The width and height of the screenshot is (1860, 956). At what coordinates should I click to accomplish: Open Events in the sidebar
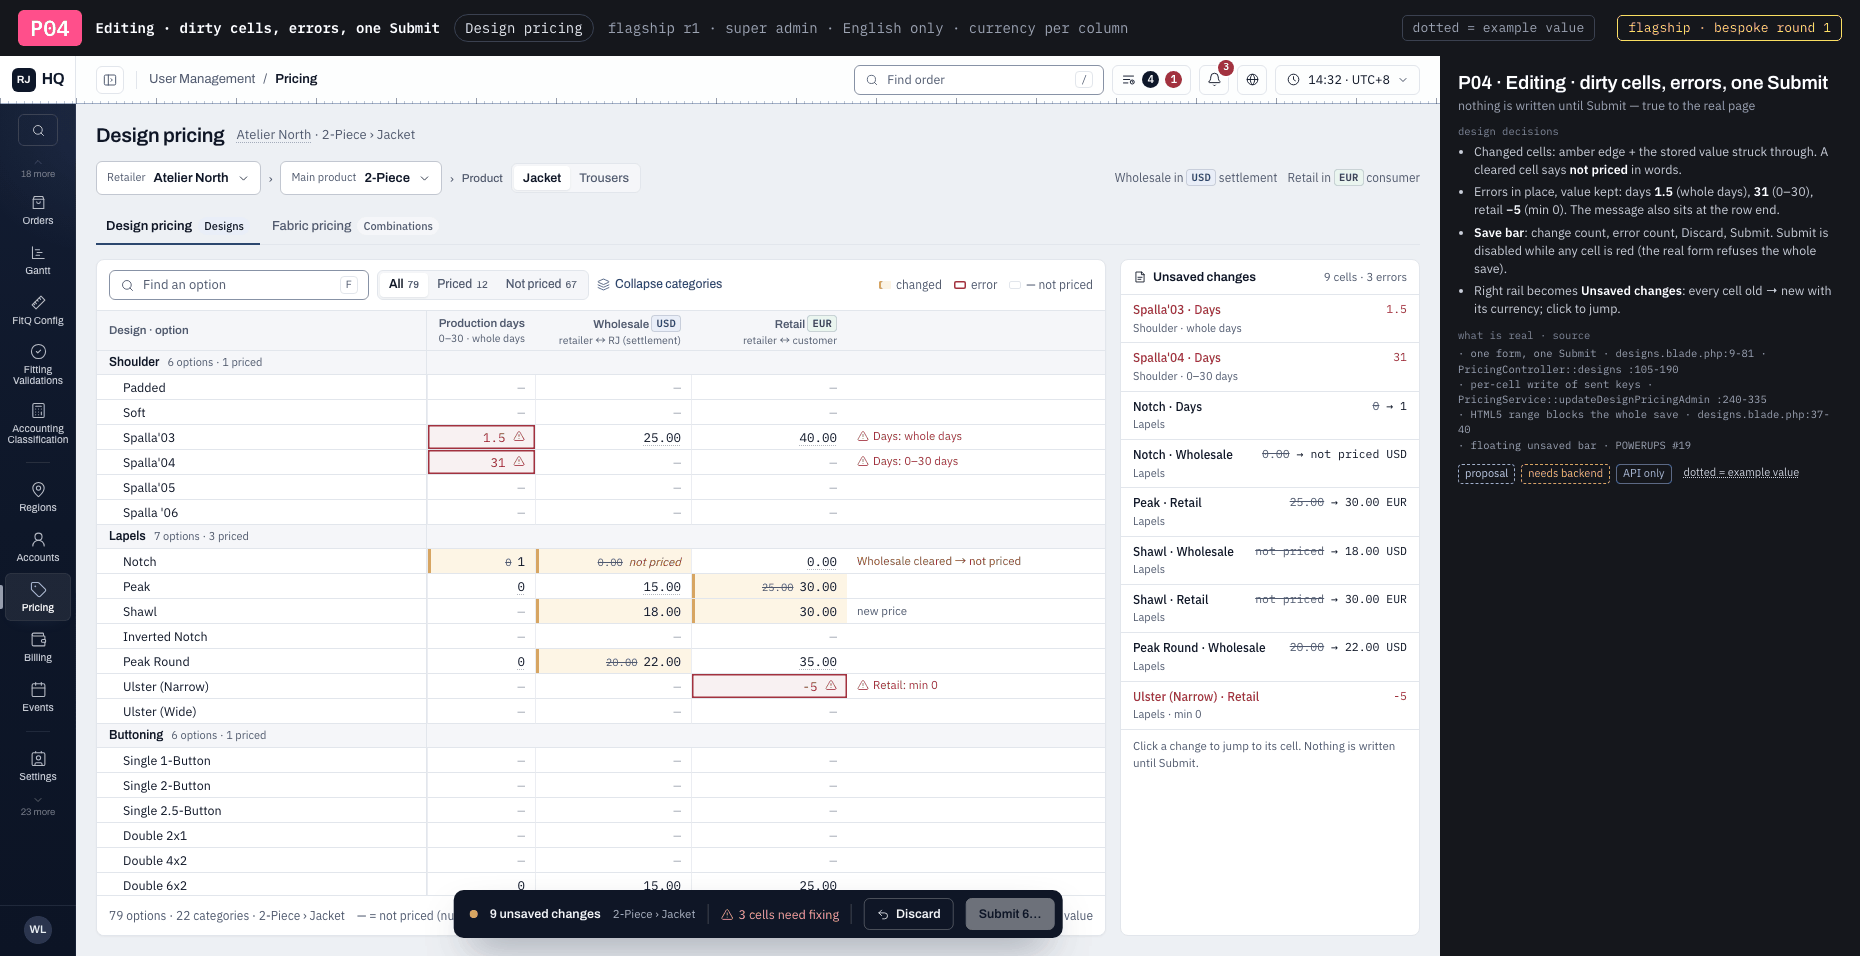[38, 697]
